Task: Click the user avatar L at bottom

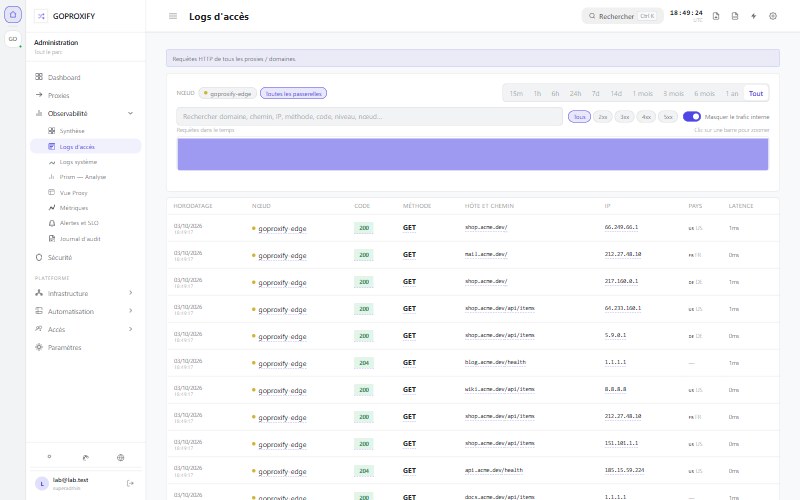Action: [x=42, y=483]
